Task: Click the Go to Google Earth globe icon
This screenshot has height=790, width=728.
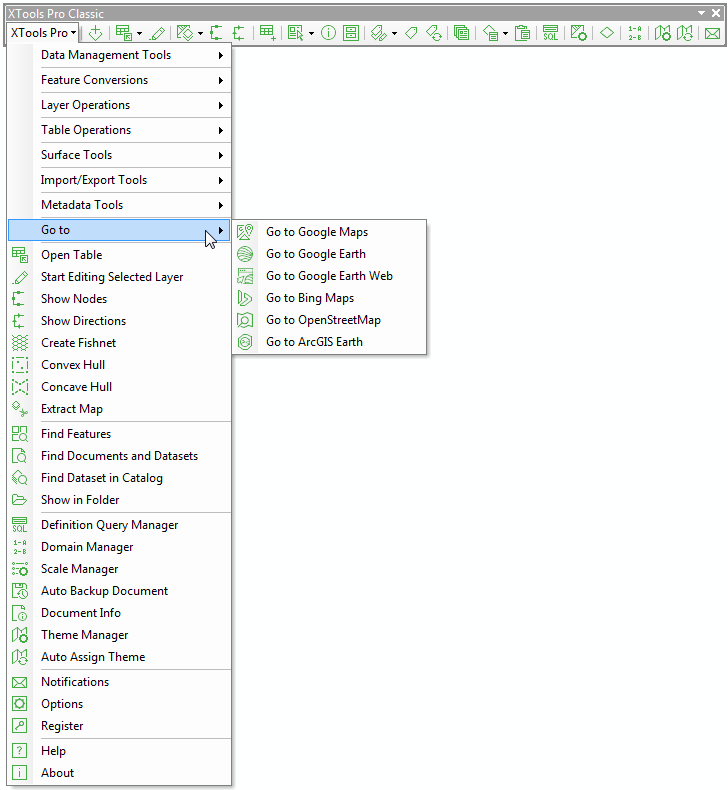Action: [245, 254]
